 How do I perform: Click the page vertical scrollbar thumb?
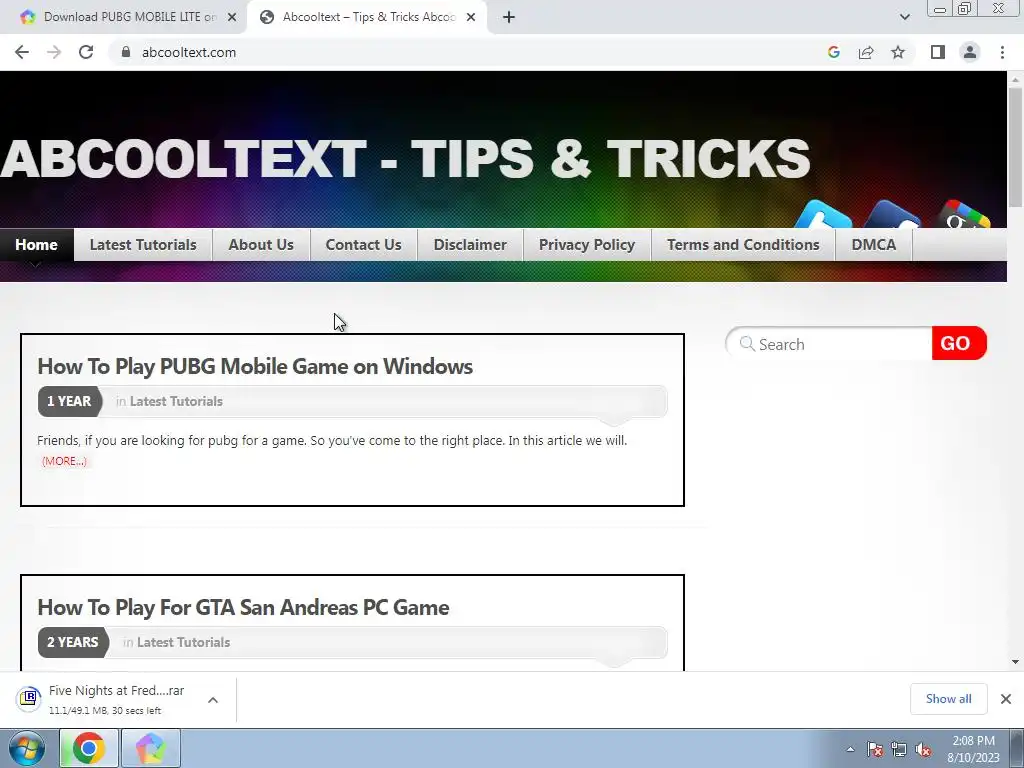pyautogui.click(x=1015, y=147)
